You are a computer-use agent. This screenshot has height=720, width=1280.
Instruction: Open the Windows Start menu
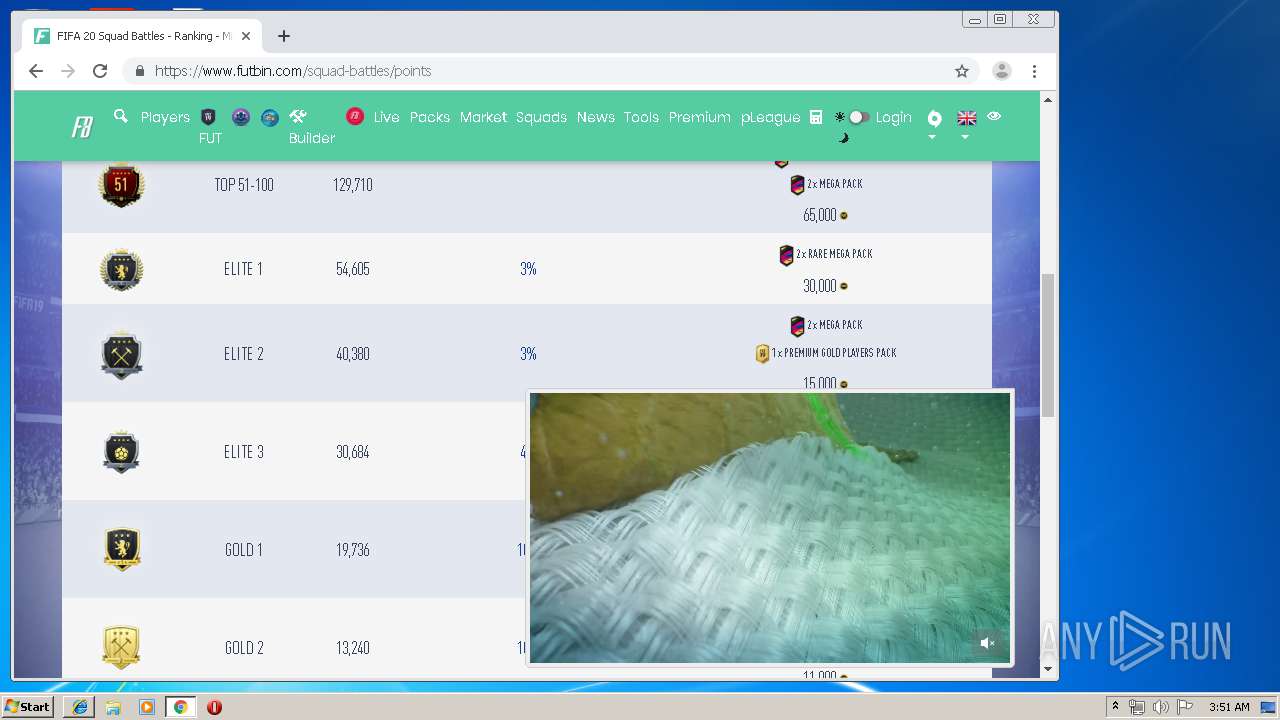tap(28, 707)
